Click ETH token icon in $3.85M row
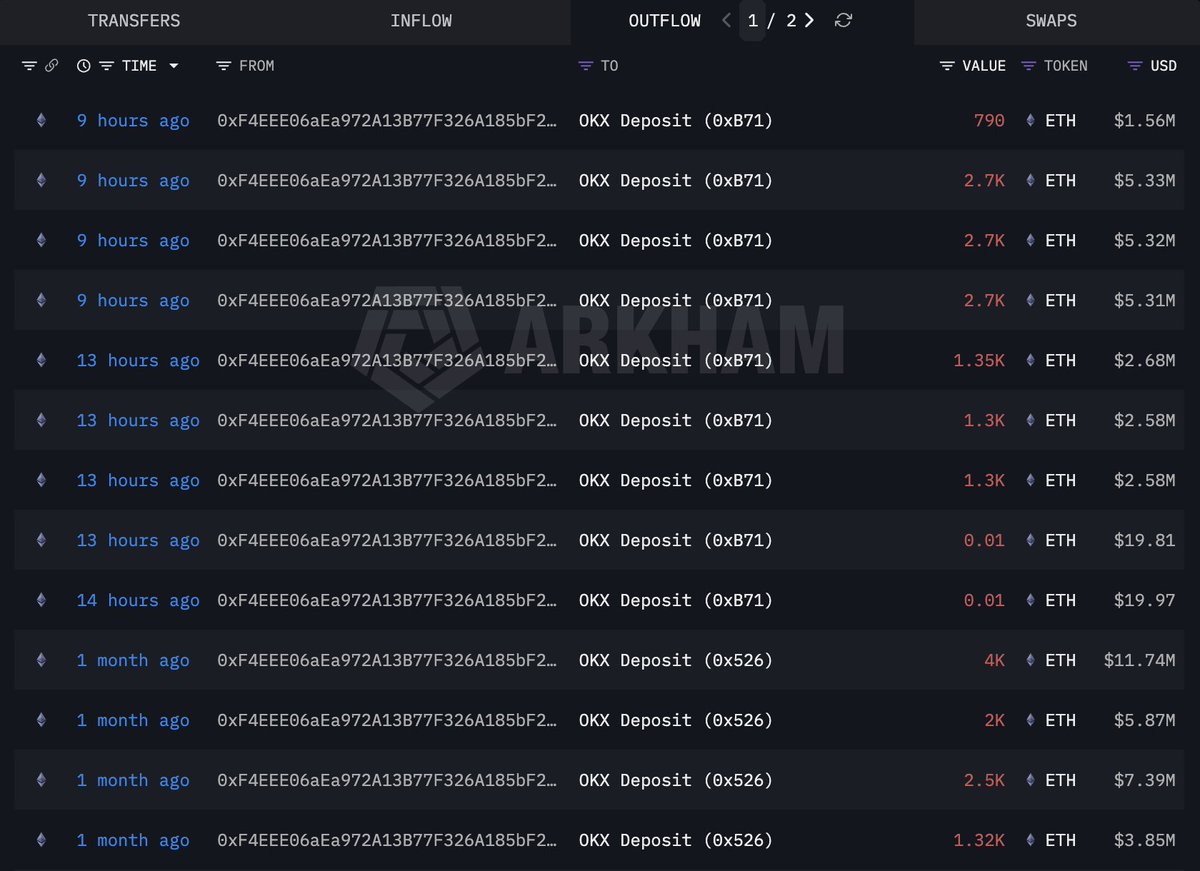Screen dimensions: 1200x871 pyautogui.click(x=1031, y=840)
